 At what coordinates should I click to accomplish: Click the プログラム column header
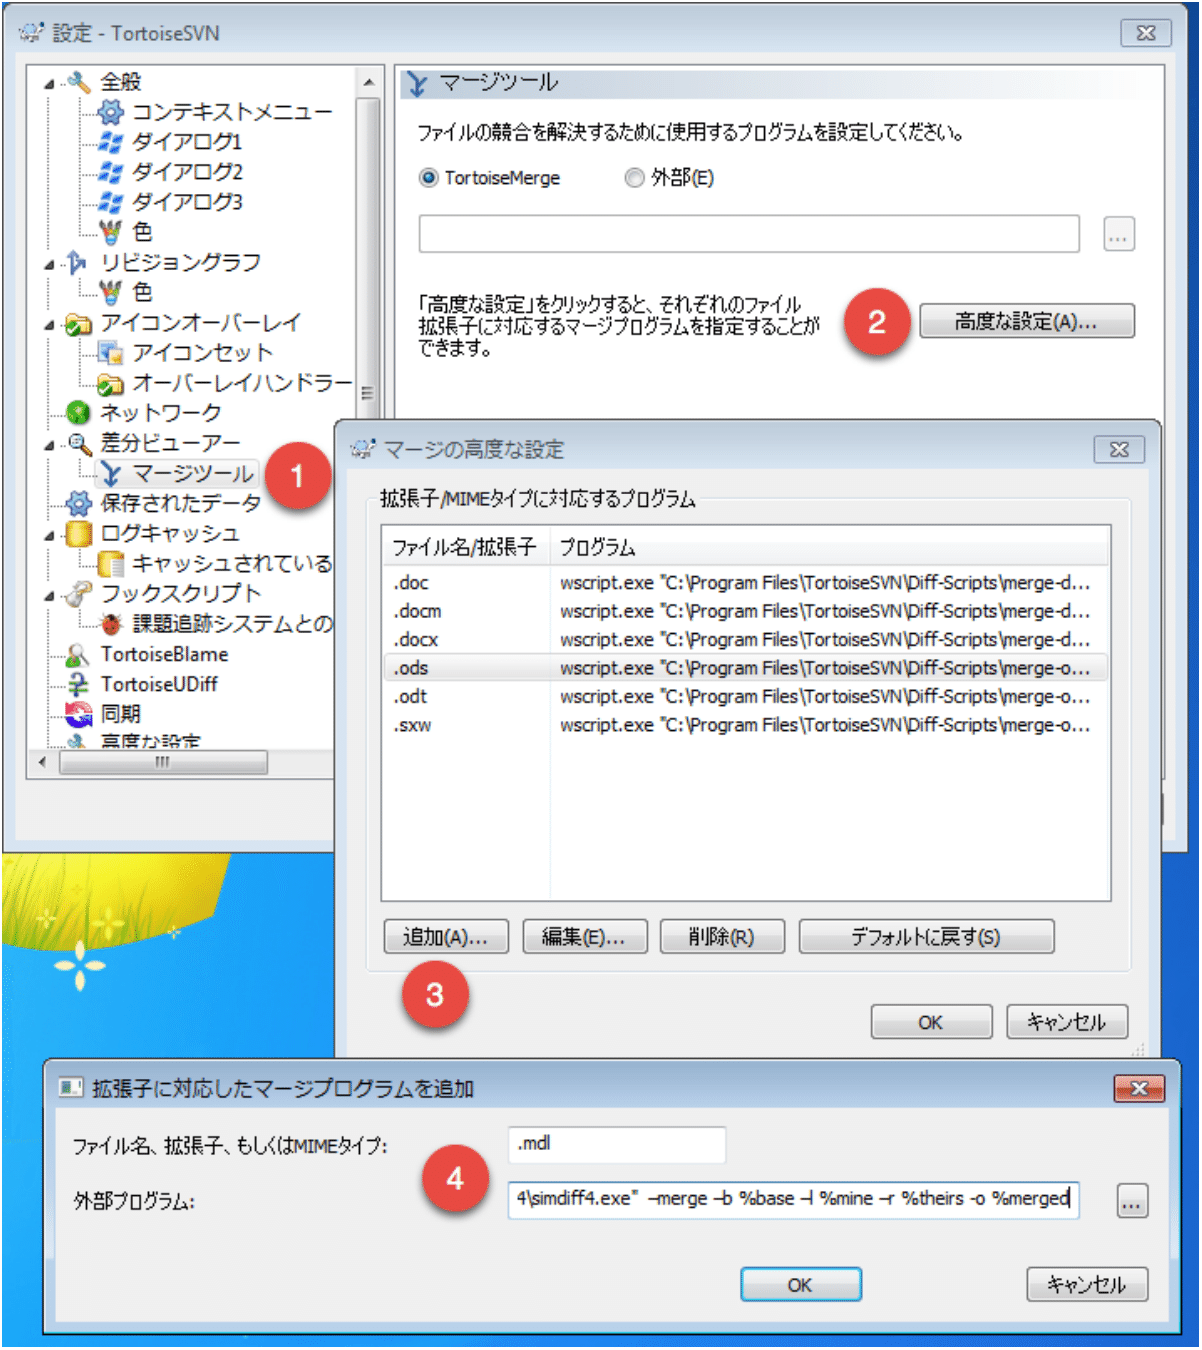pos(829,547)
